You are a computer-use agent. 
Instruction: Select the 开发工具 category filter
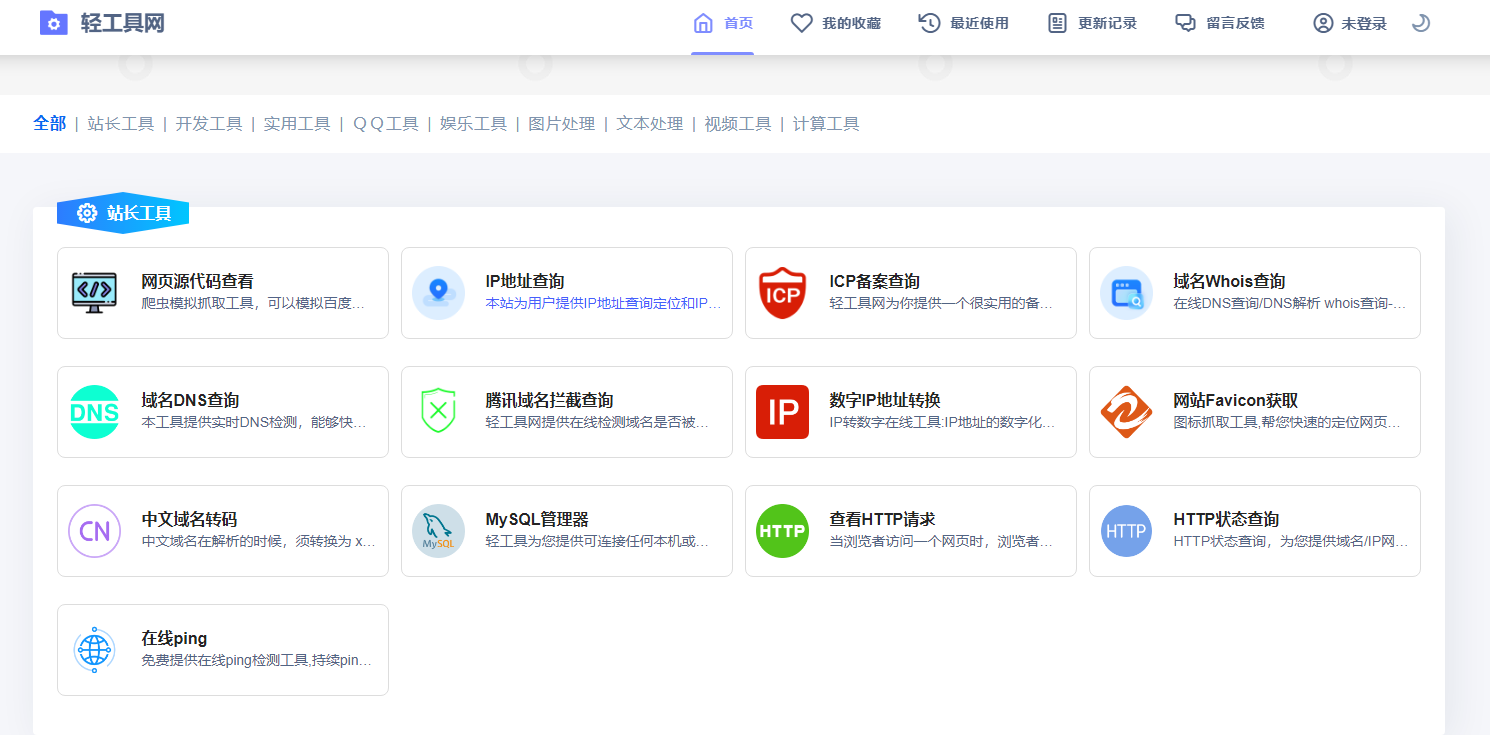click(209, 124)
